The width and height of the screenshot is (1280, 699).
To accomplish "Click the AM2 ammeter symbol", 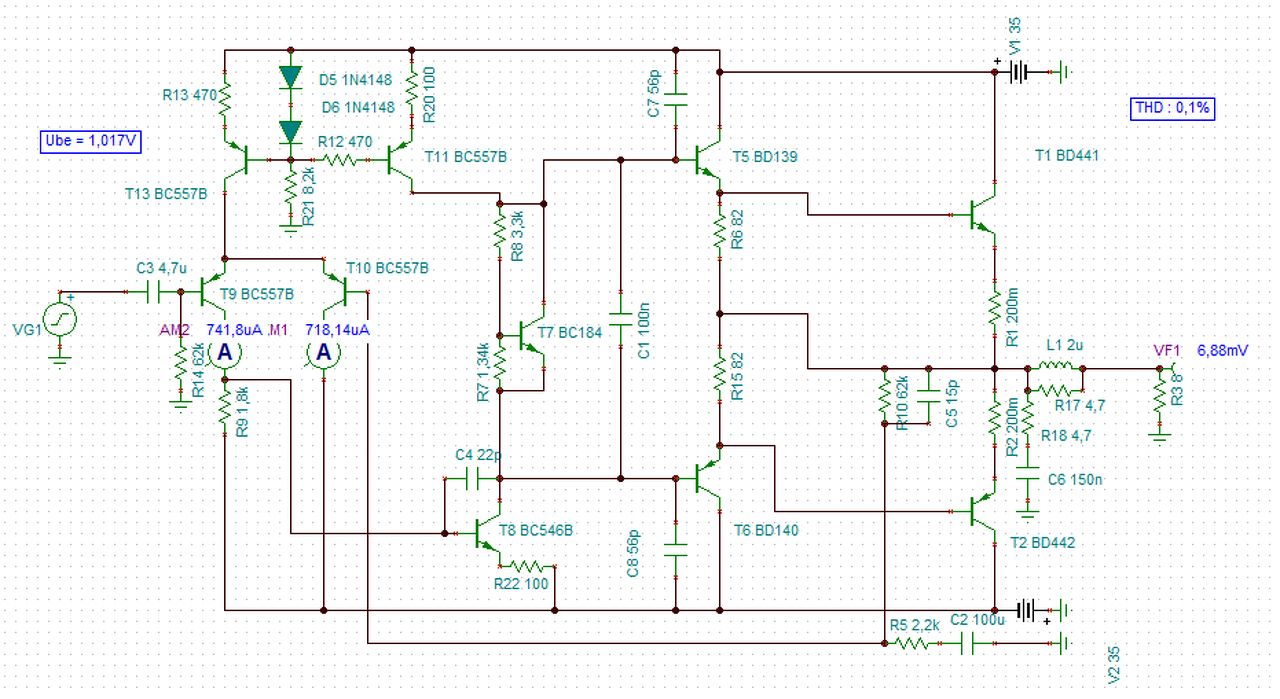I will [x=226, y=352].
